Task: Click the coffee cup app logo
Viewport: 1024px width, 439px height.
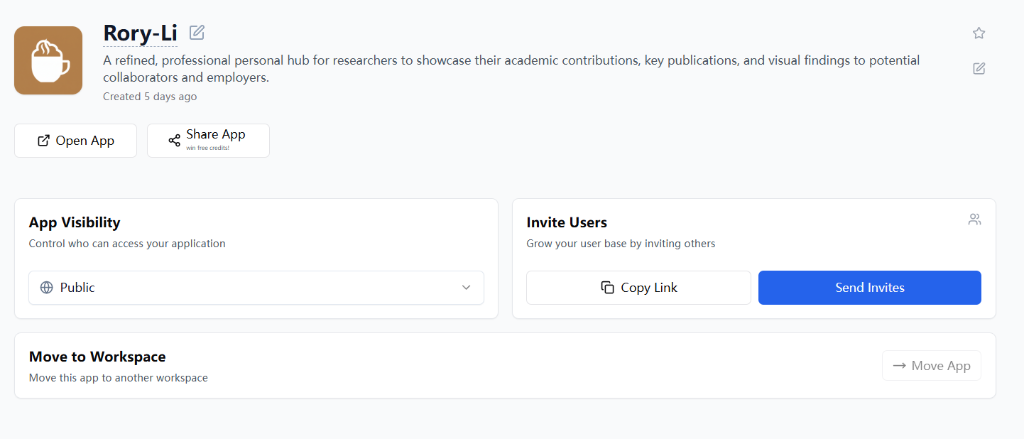Action: pos(48,60)
